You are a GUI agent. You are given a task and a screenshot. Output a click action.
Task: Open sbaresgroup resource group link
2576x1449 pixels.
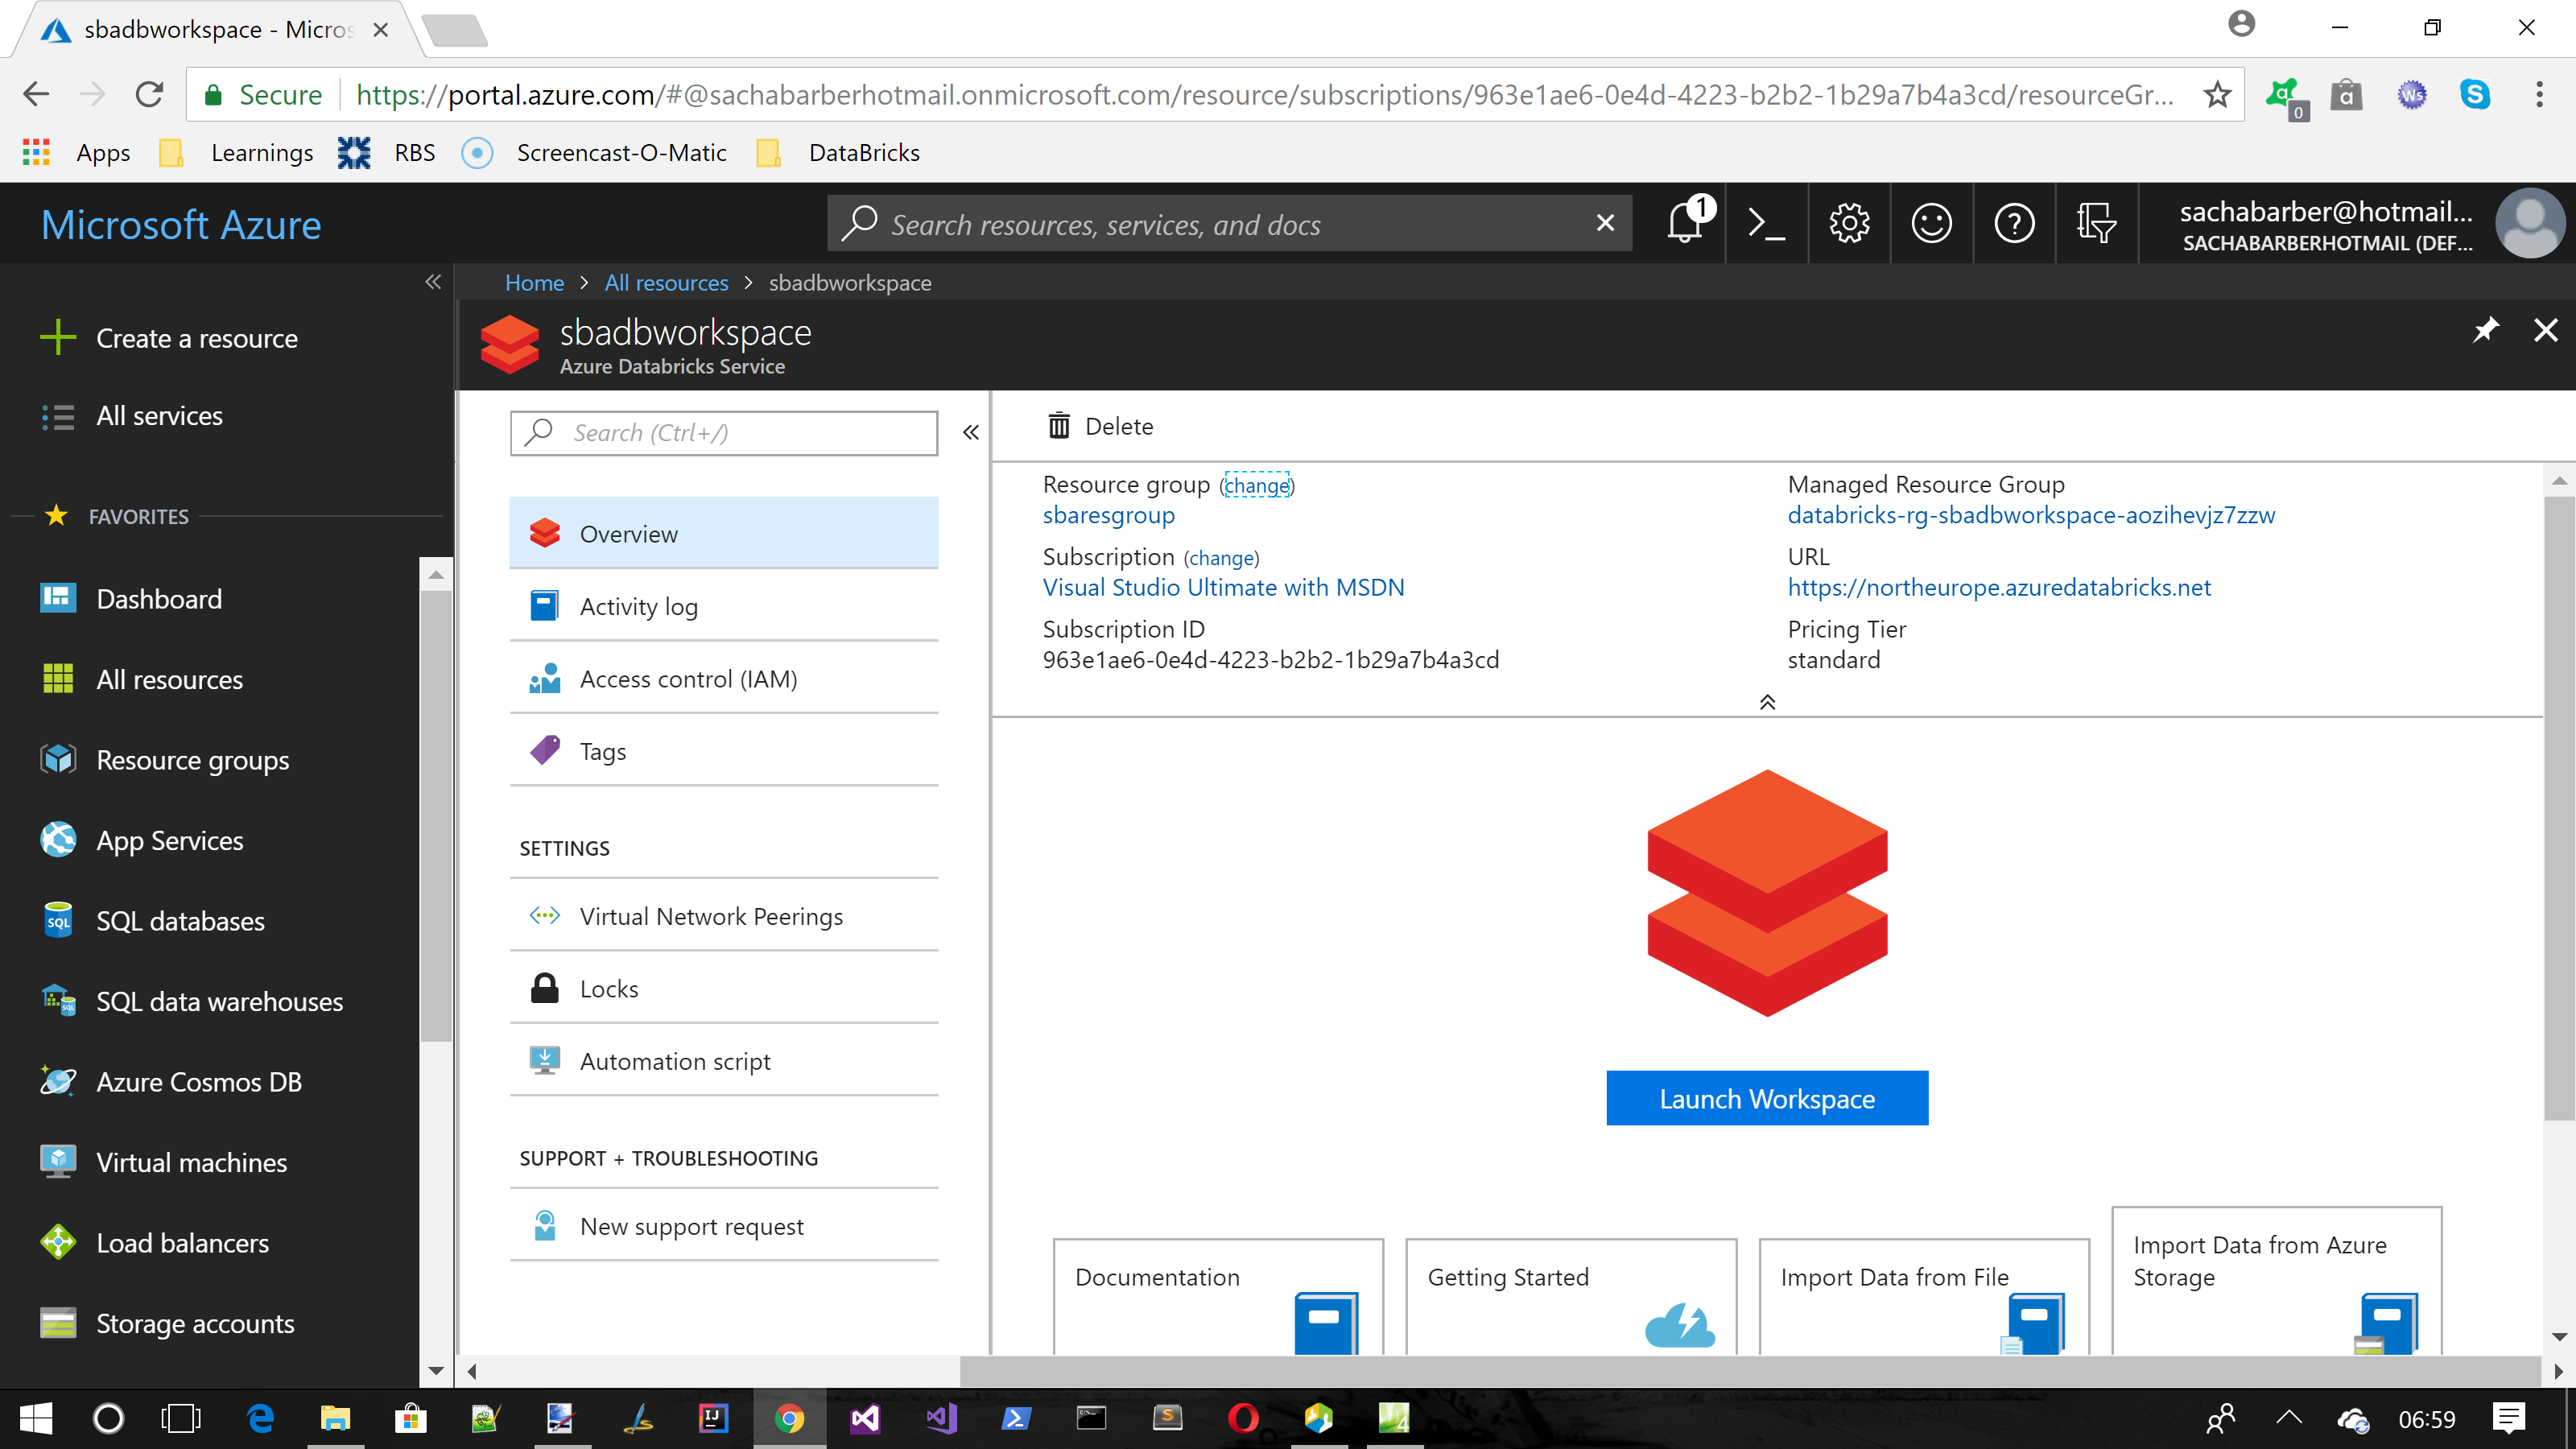tap(1108, 515)
